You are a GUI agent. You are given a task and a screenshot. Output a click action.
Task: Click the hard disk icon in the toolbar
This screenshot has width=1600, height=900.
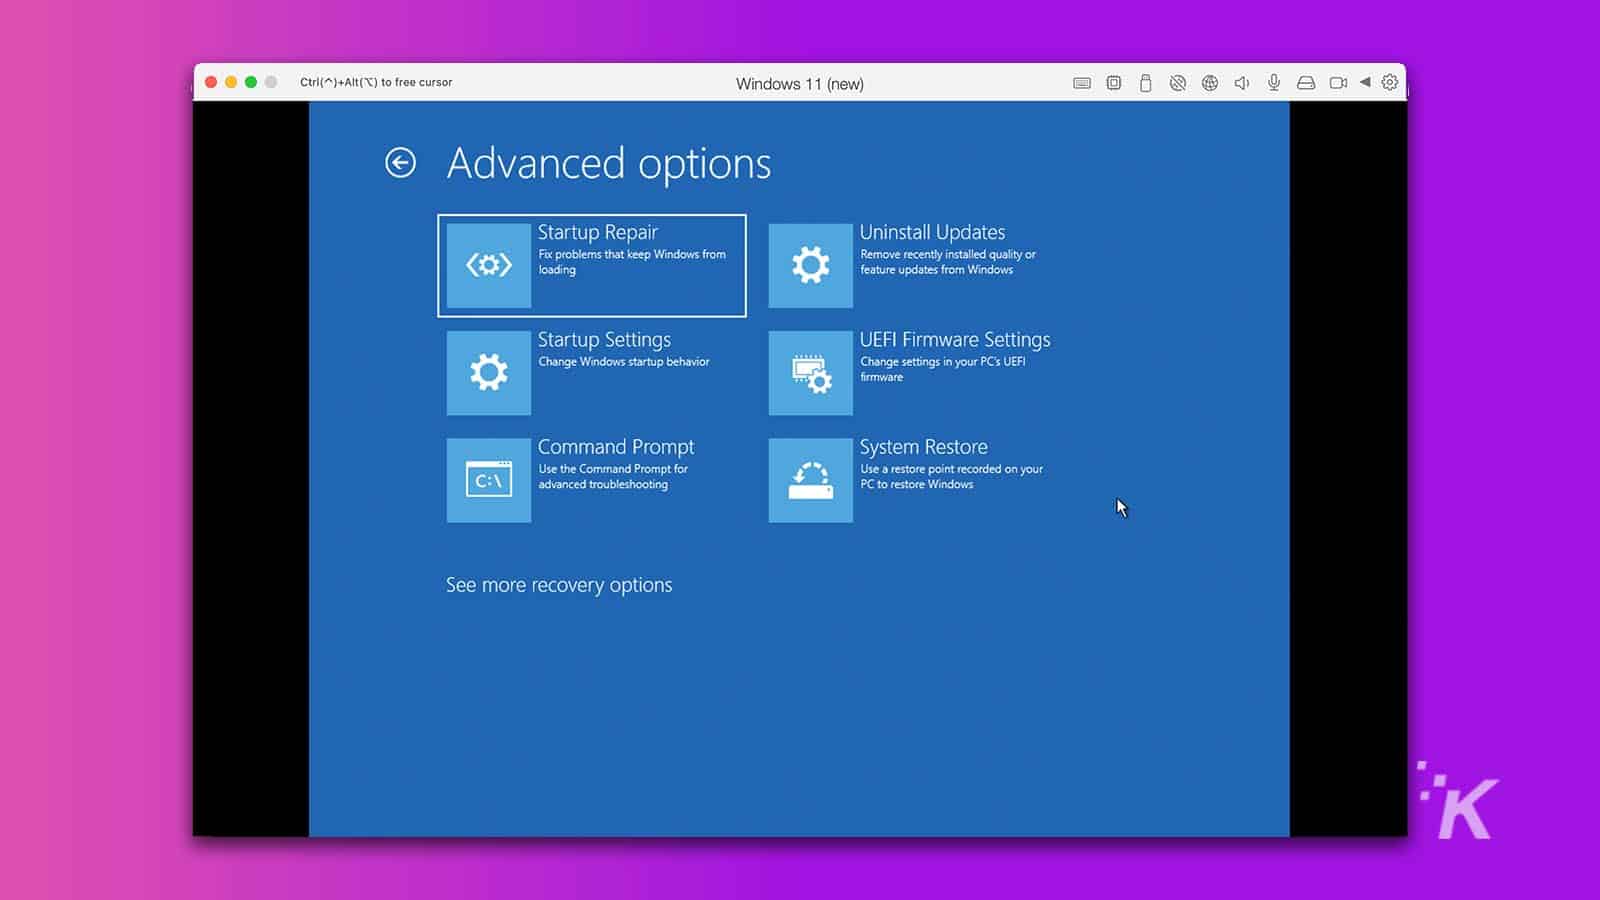1306,83
